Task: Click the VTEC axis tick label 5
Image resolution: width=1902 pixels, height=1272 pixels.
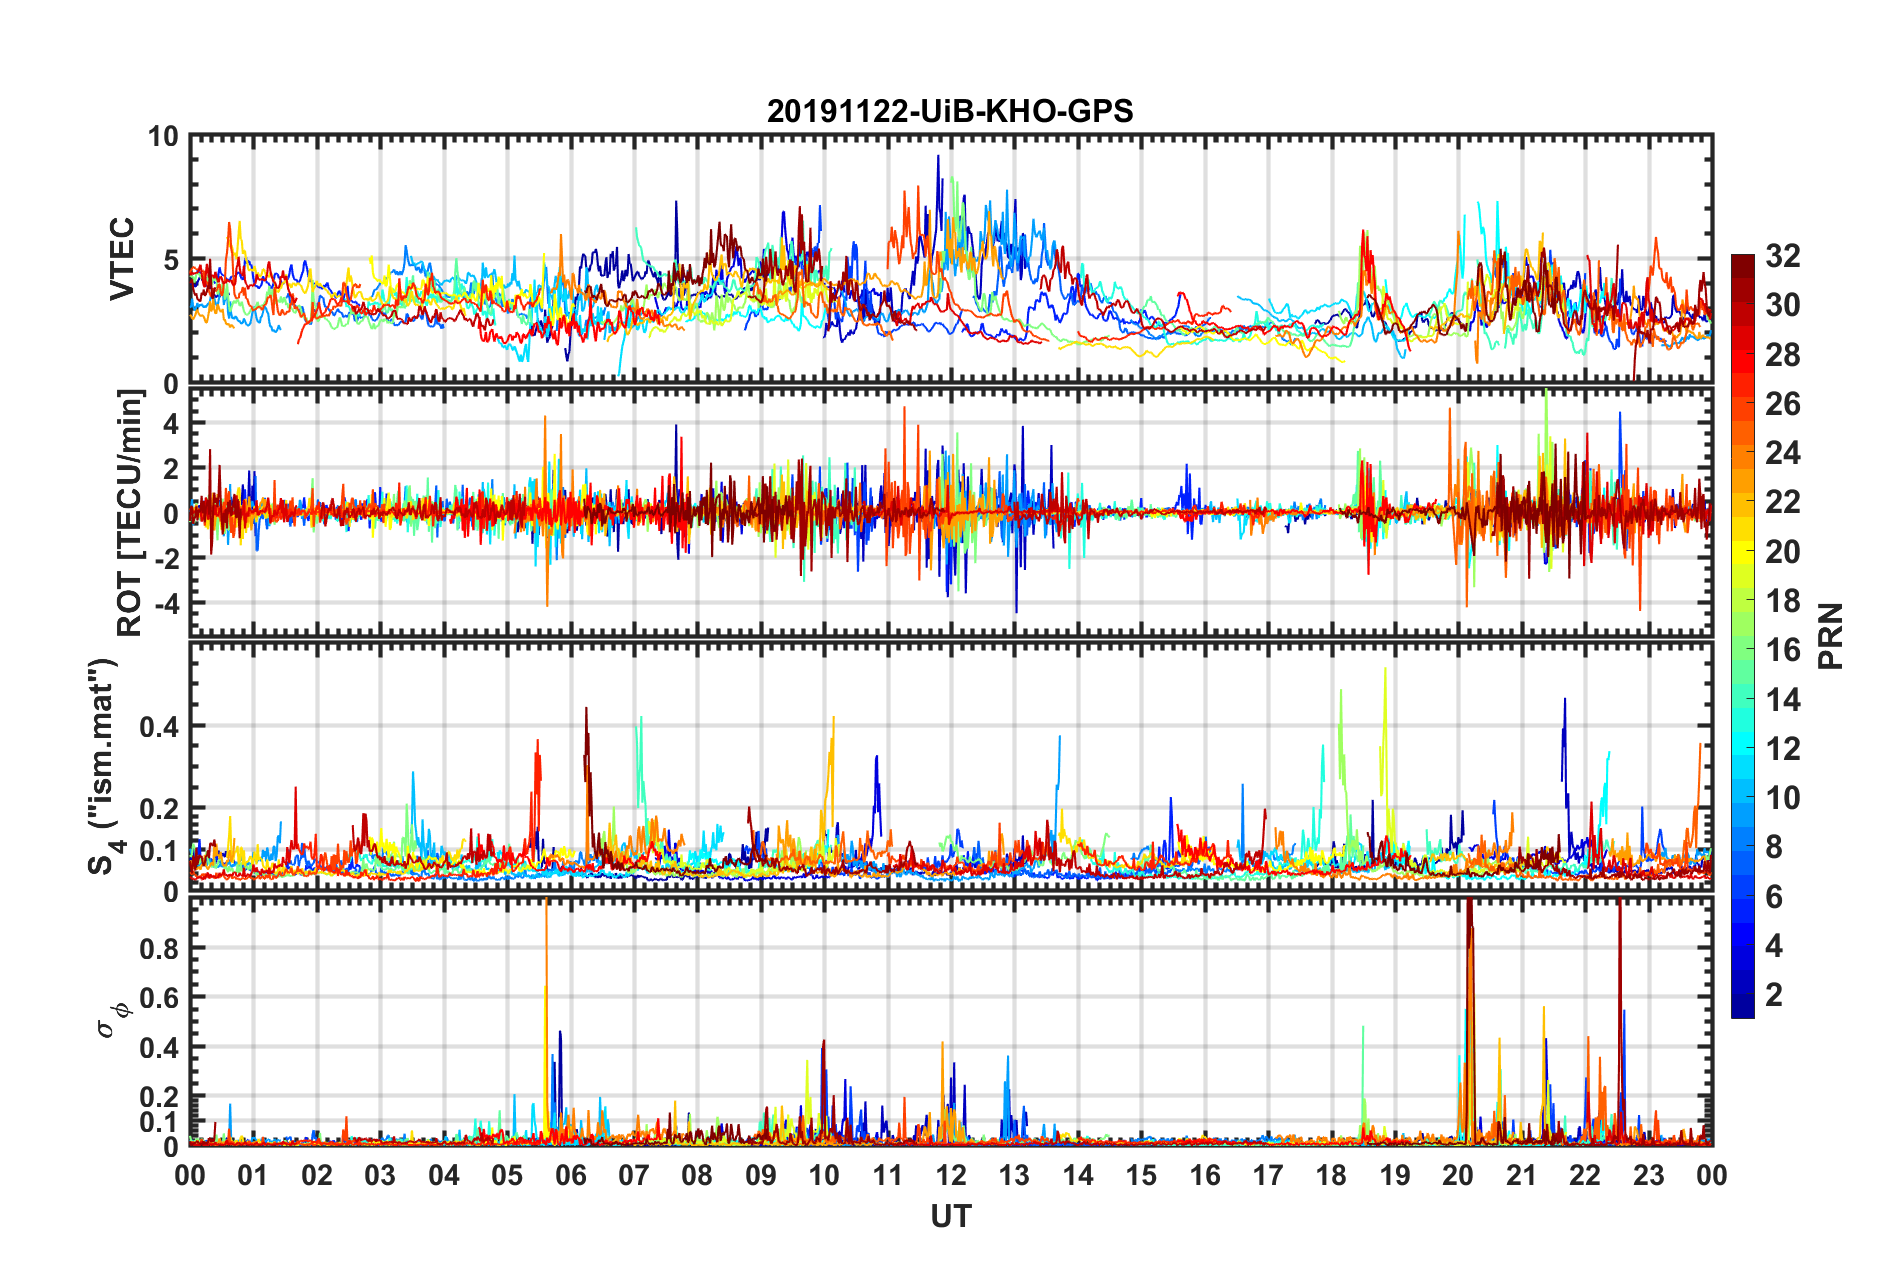Action: [171, 261]
